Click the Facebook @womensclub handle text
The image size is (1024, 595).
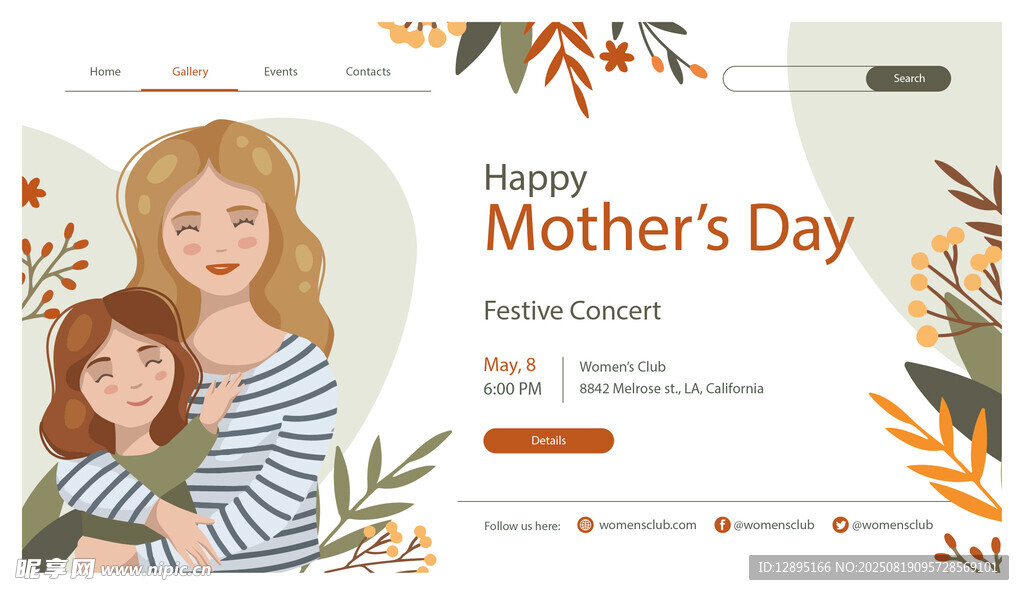tap(774, 525)
